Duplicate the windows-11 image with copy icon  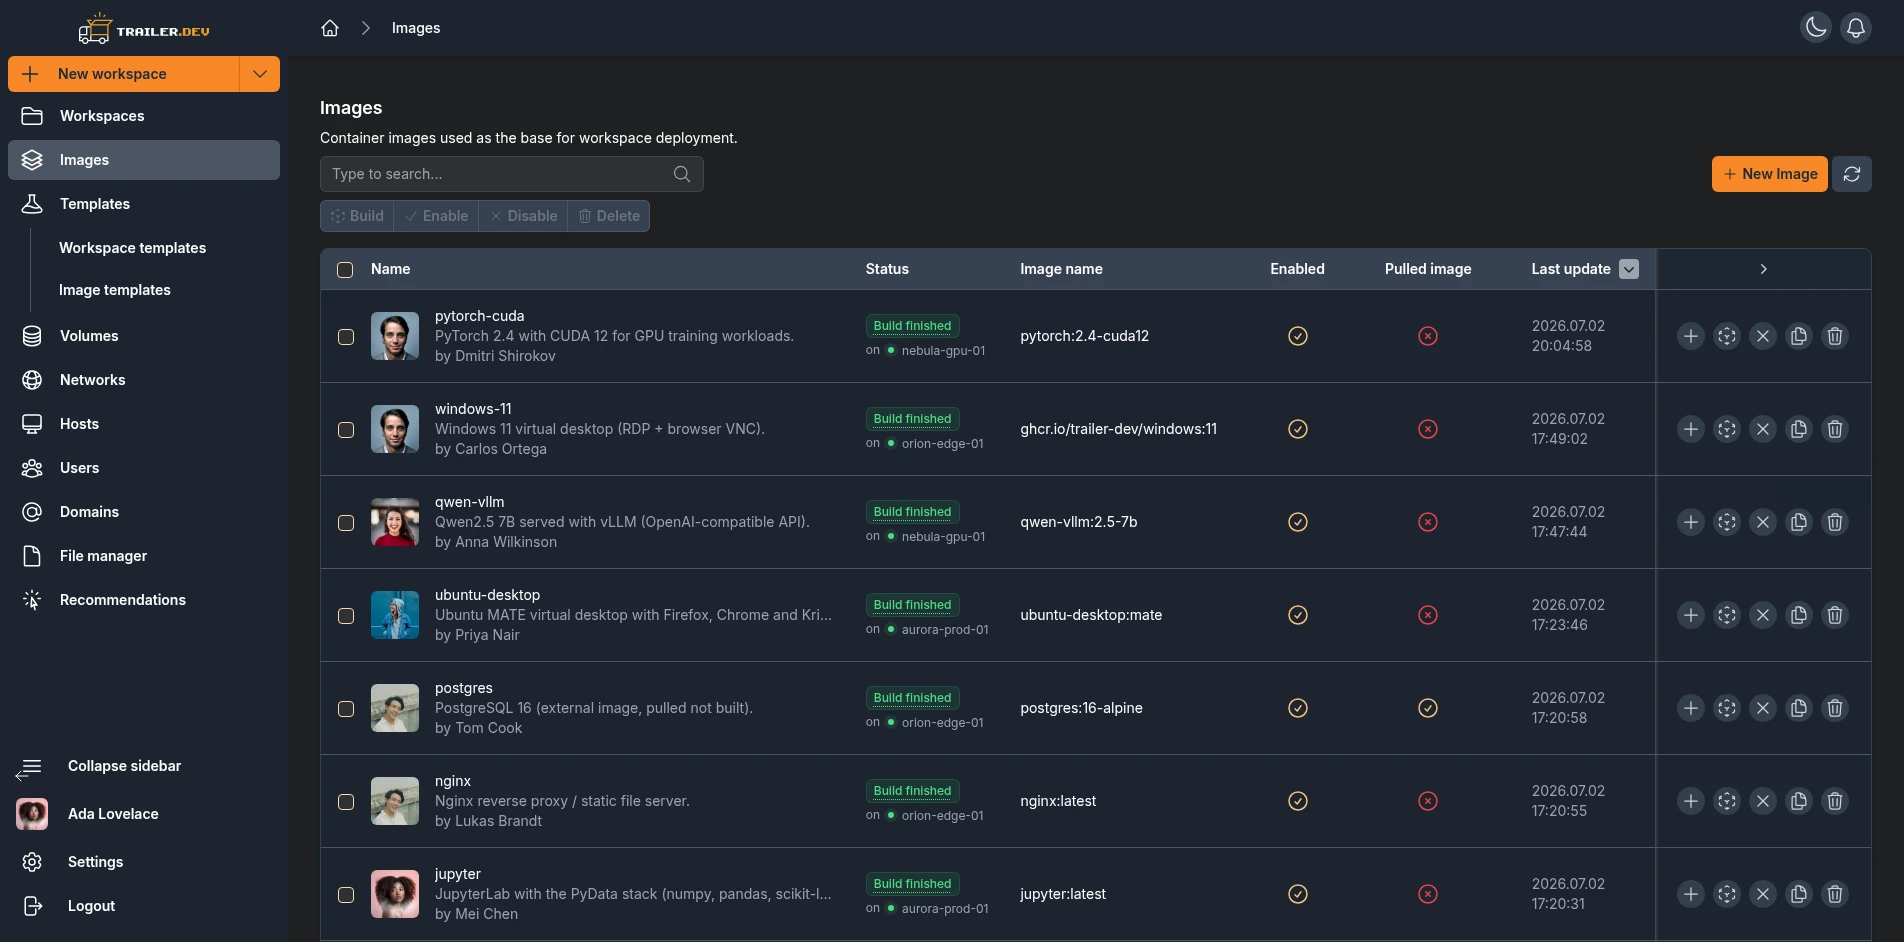coord(1799,429)
